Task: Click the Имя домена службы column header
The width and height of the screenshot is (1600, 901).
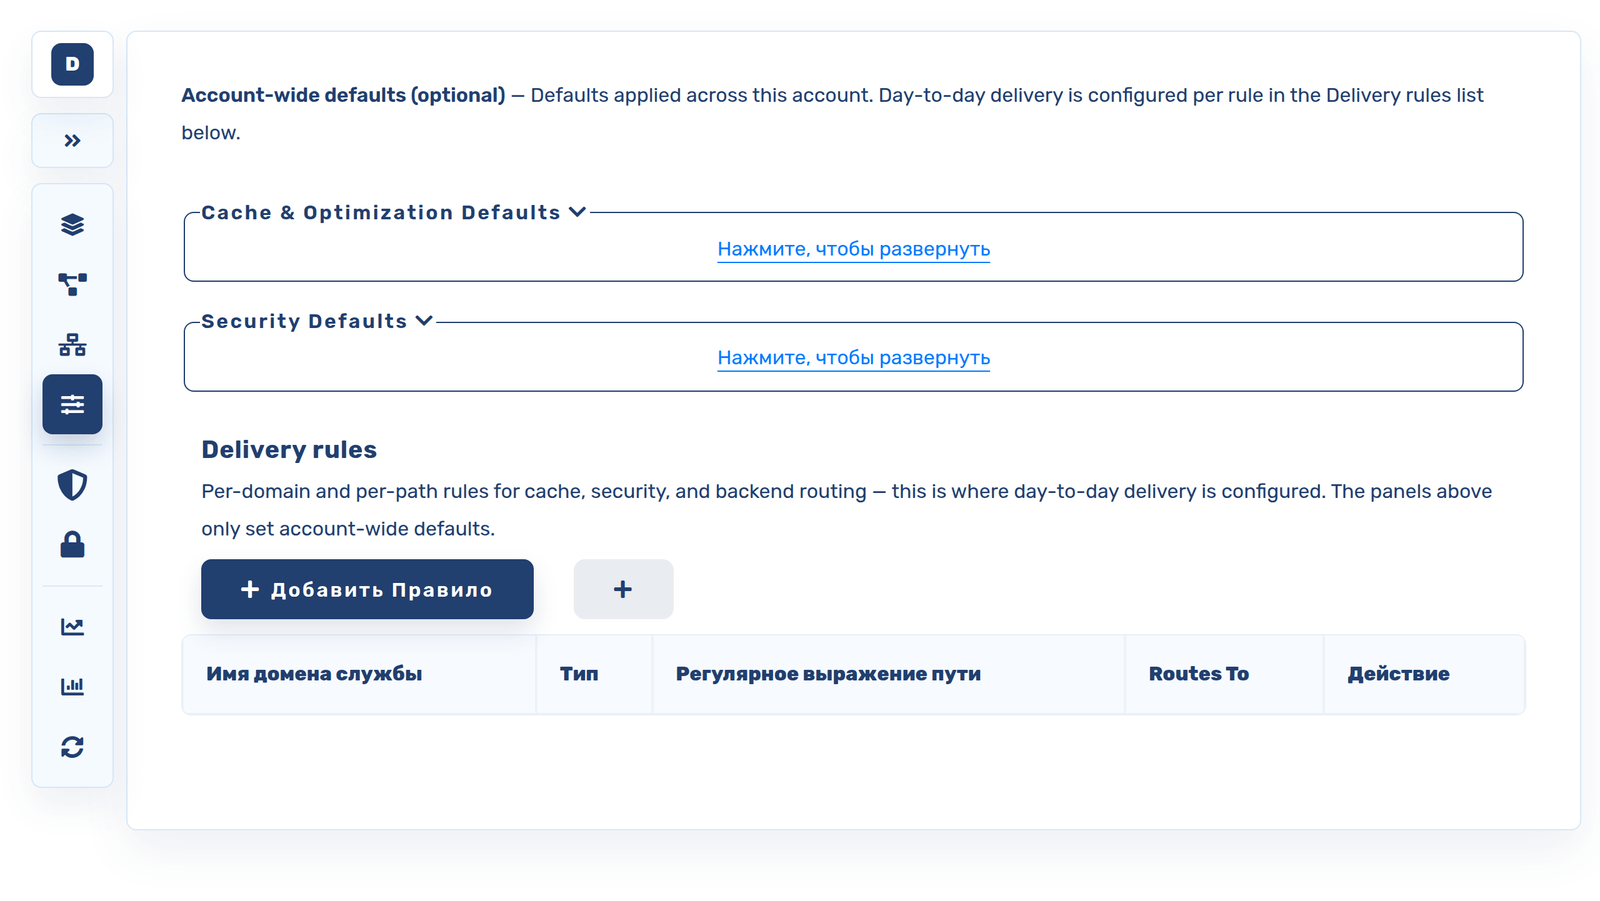Action: pos(314,674)
